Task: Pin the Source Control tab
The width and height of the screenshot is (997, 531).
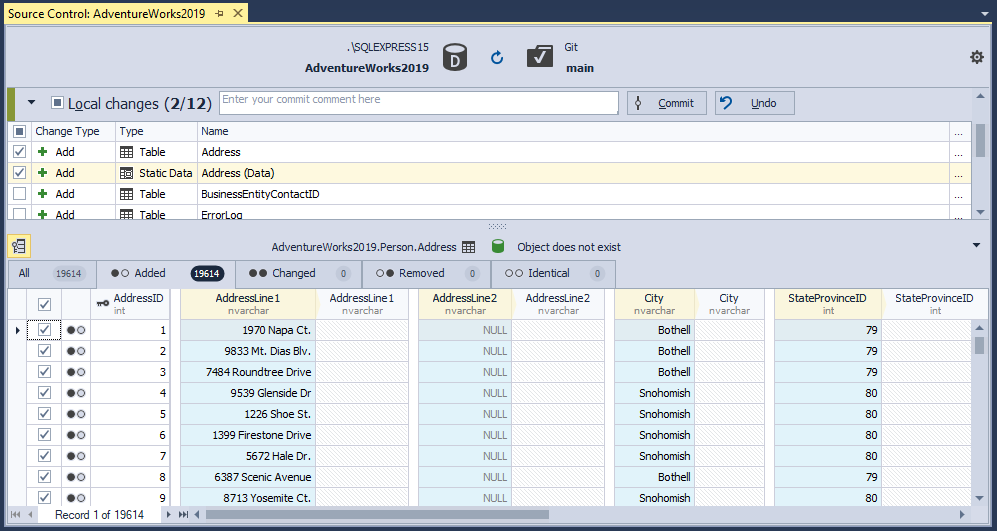Action: tap(219, 13)
